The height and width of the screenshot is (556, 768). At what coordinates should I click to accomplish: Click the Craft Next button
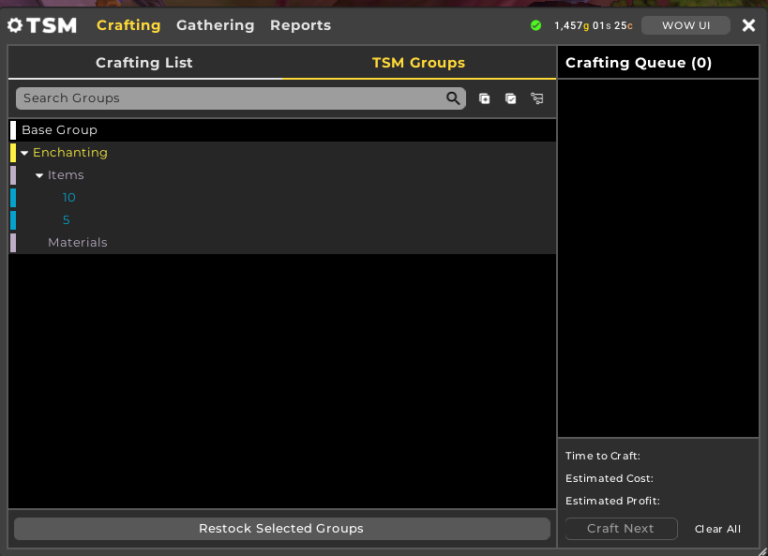tap(621, 529)
